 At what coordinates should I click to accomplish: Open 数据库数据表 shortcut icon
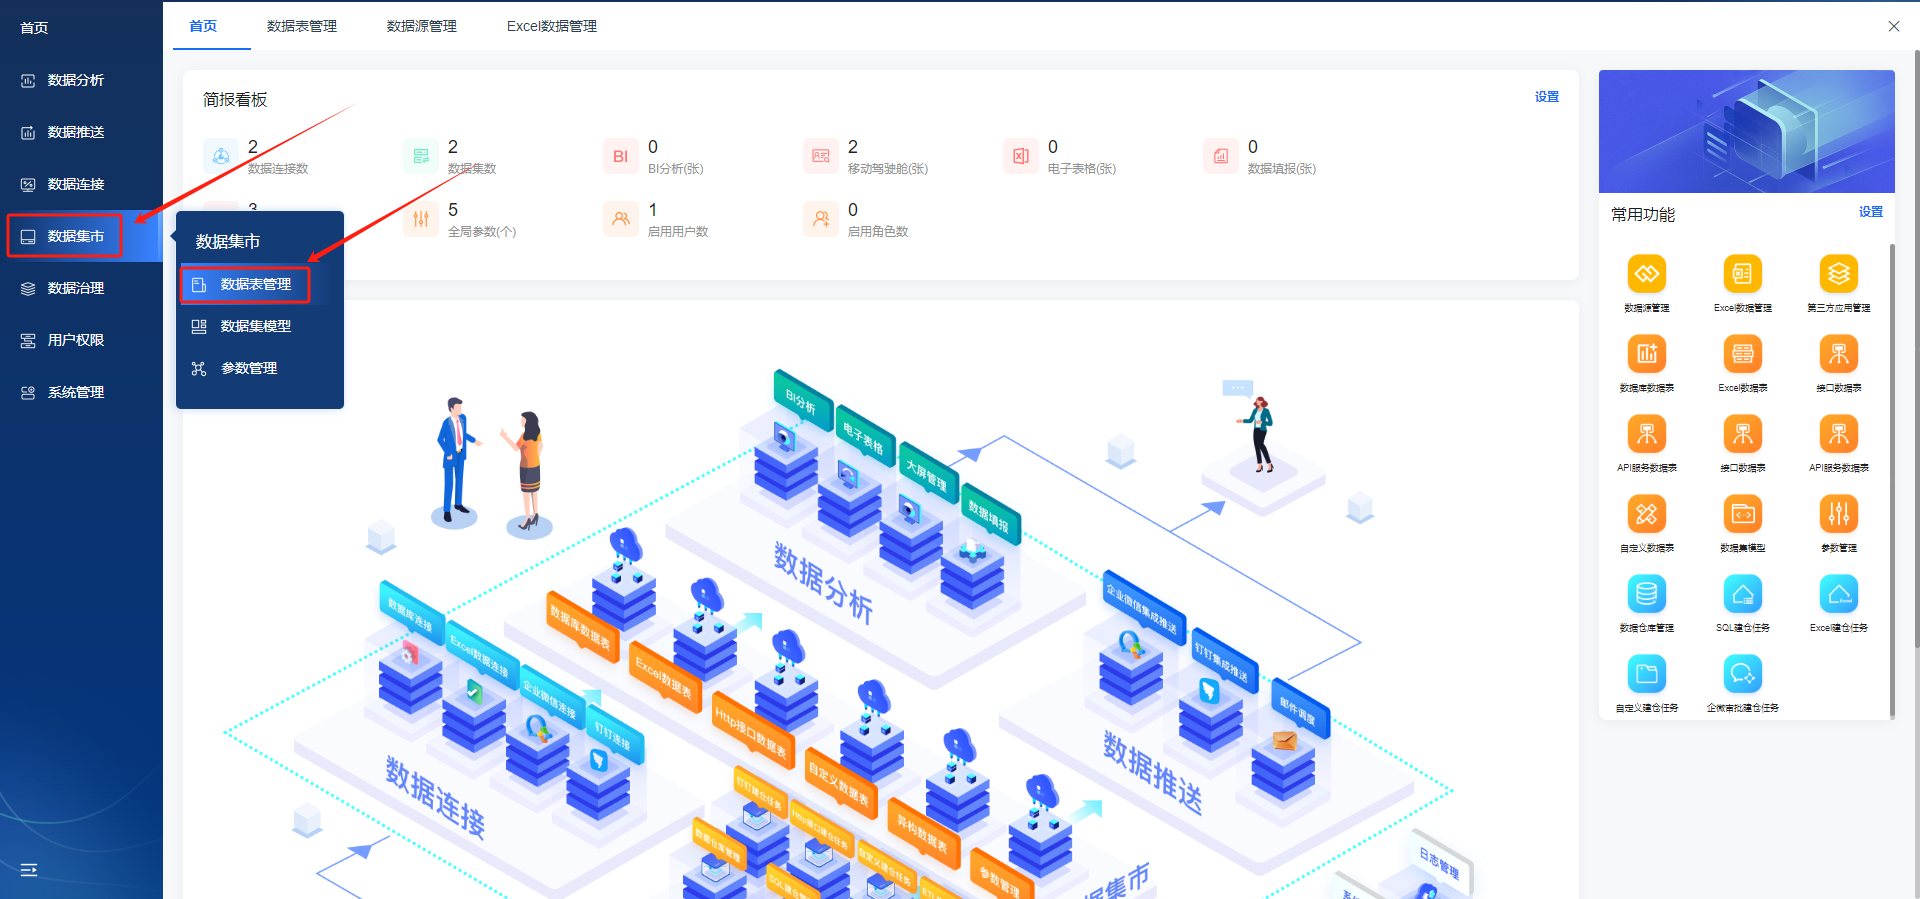pyautogui.click(x=1646, y=354)
